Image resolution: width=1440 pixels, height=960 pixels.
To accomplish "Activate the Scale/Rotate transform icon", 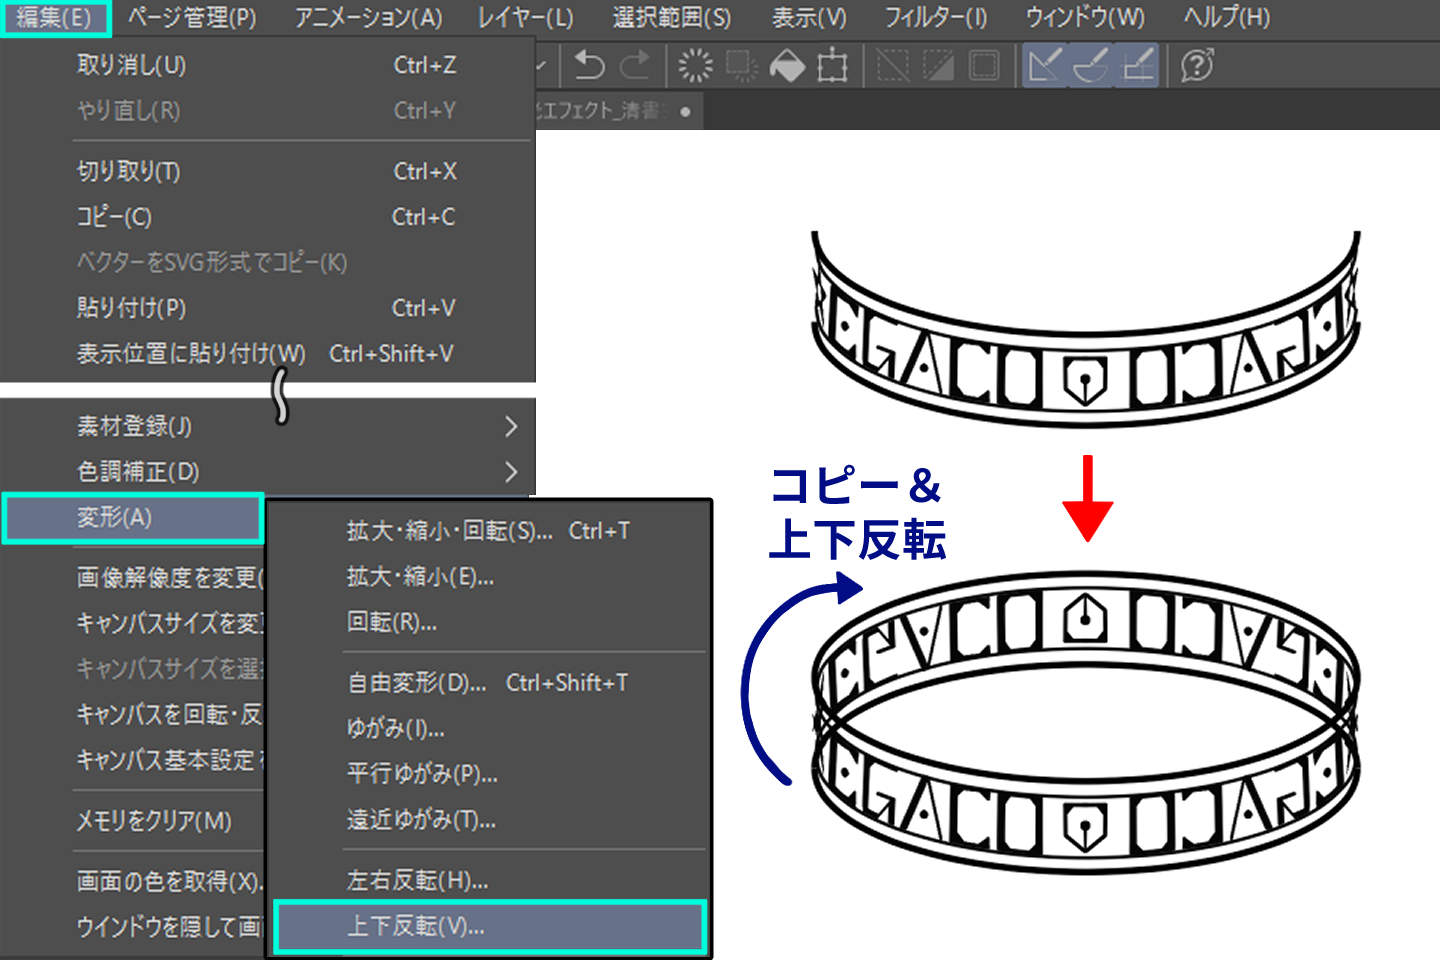I will [x=835, y=65].
